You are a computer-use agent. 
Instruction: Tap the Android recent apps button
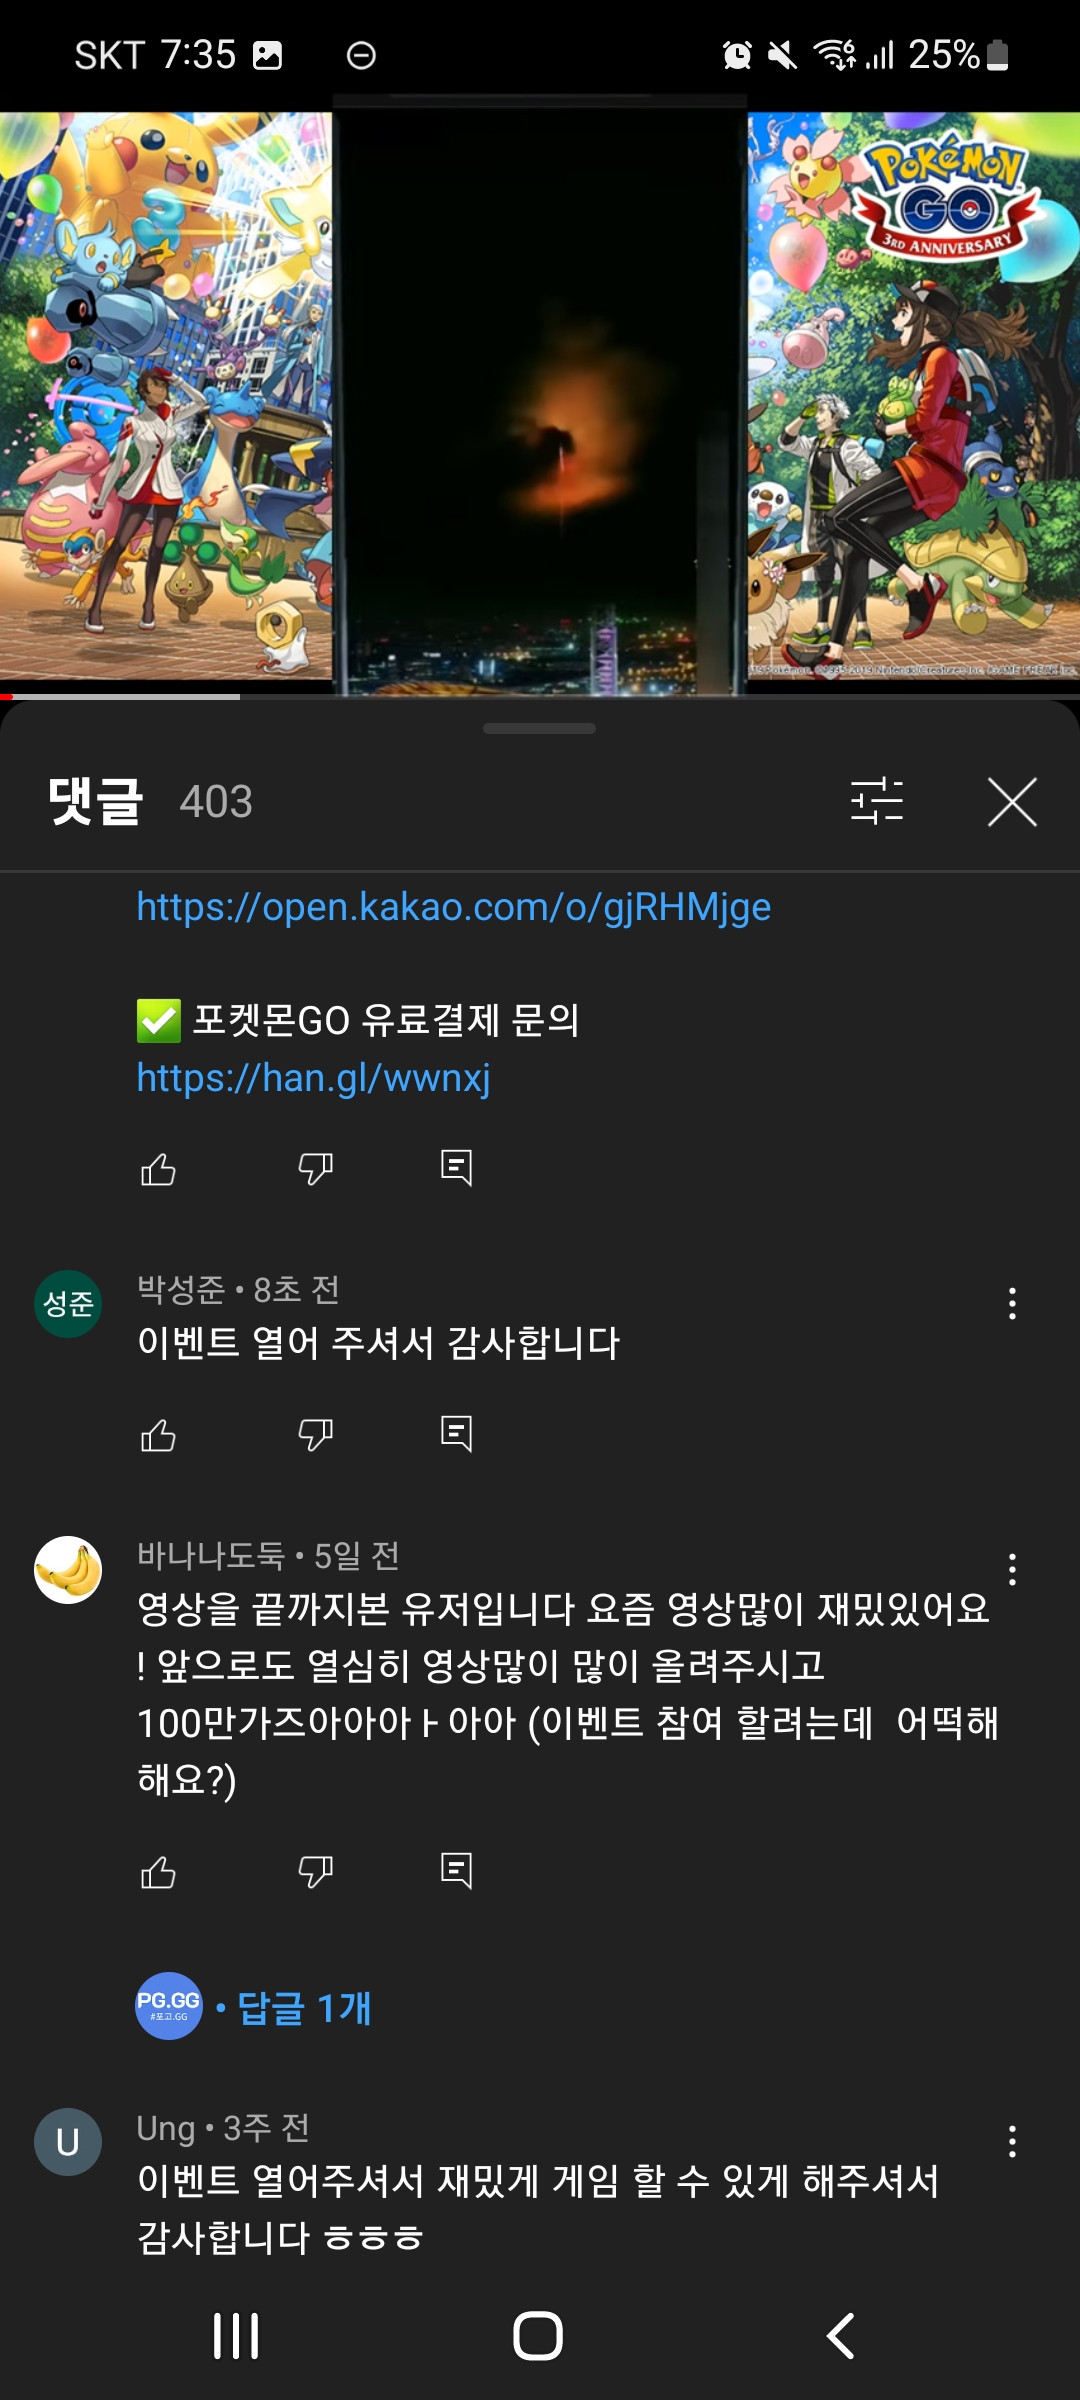236,2336
